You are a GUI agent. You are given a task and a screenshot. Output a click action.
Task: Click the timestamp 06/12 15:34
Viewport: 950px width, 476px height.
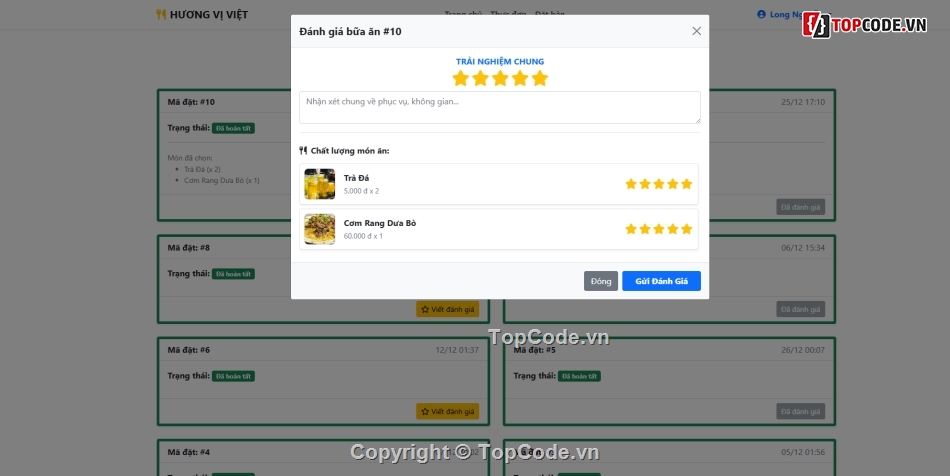click(803, 248)
